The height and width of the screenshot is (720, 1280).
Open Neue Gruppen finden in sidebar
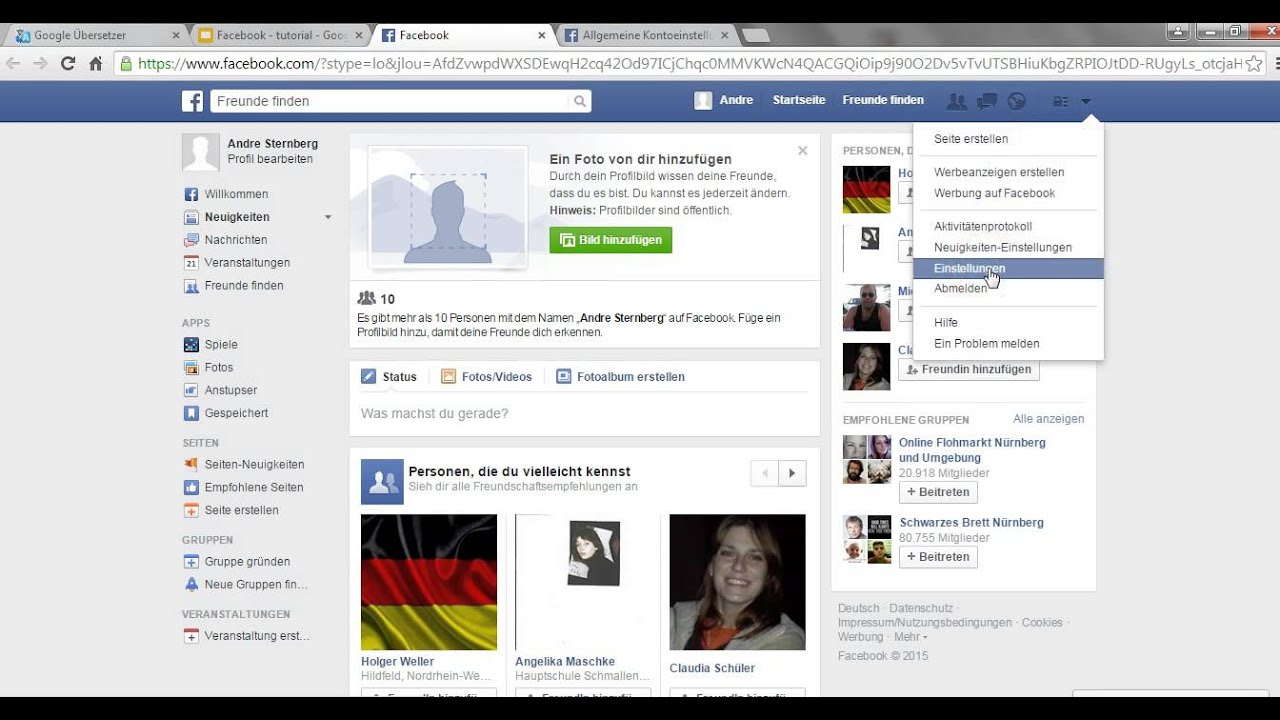[x=256, y=585]
